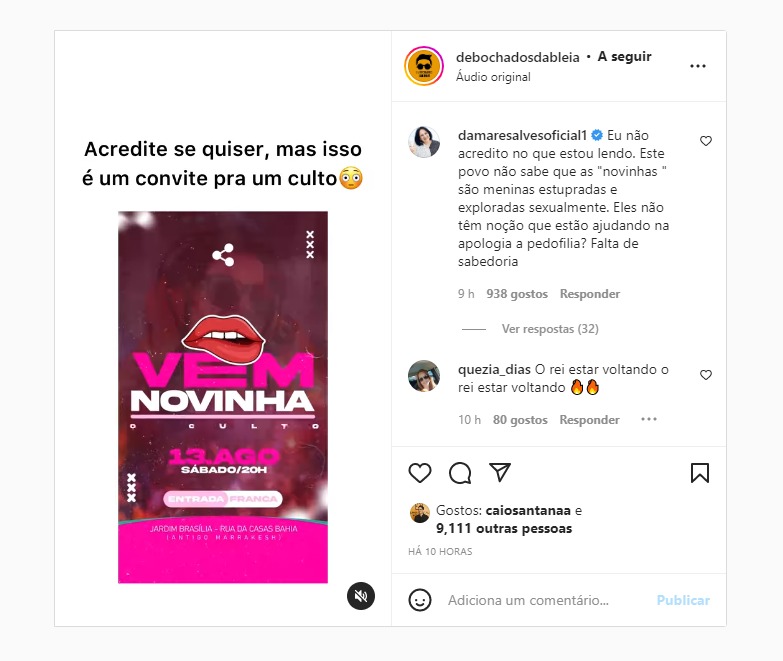Like damaresalvesoficial1's comment

[706, 141]
